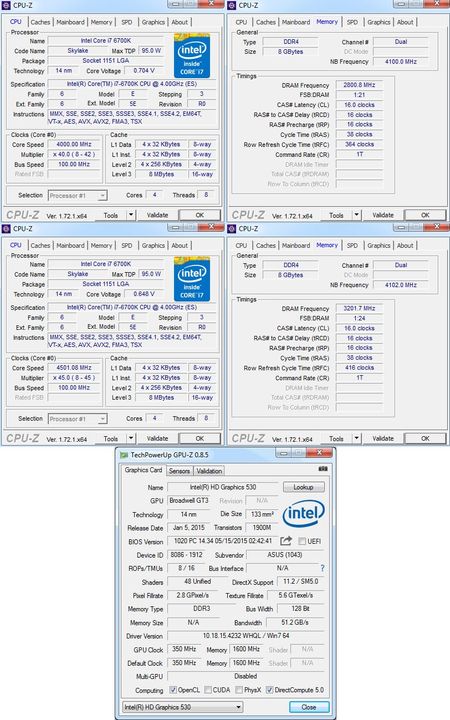The height and width of the screenshot is (720, 450).
Task: Click multiplier value x 40.0 ( 8 - 42 )
Action: (x=74, y=154)
